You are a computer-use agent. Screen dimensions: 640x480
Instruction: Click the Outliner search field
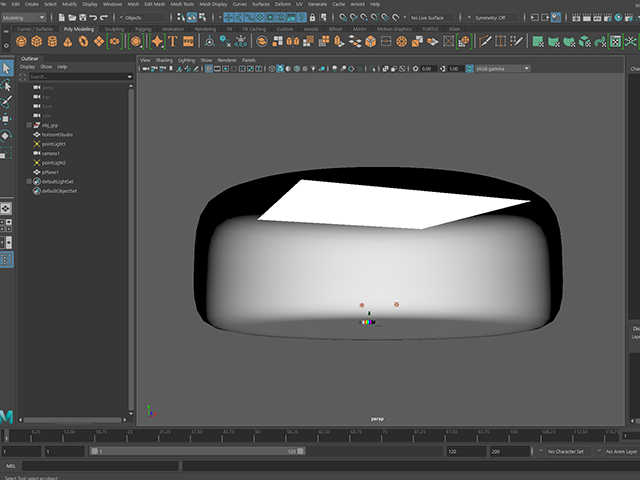(77, 77)
